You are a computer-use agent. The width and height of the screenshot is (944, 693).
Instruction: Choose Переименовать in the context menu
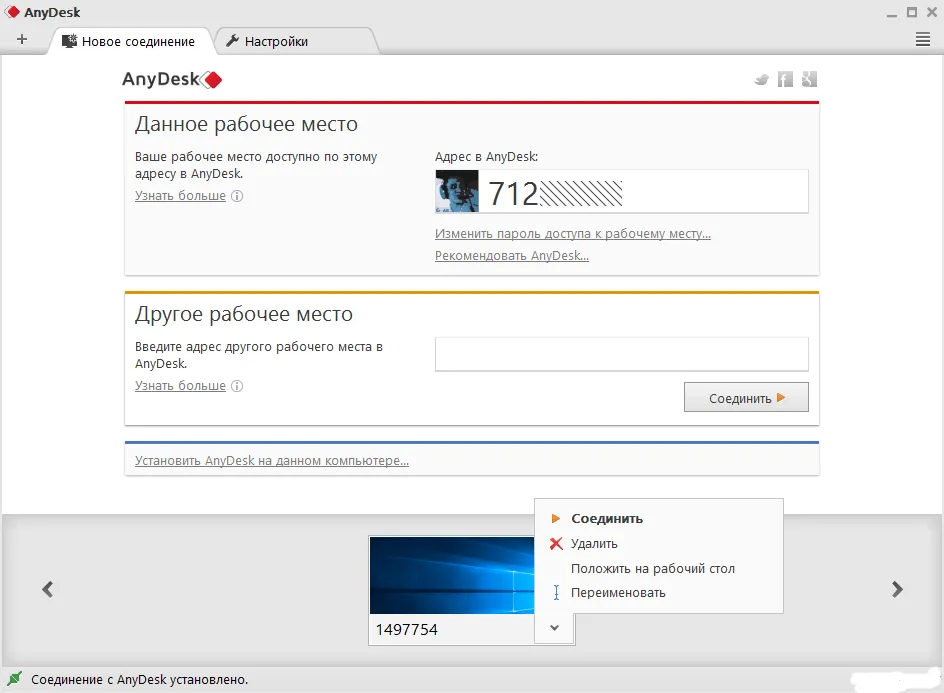pos(618,593)
